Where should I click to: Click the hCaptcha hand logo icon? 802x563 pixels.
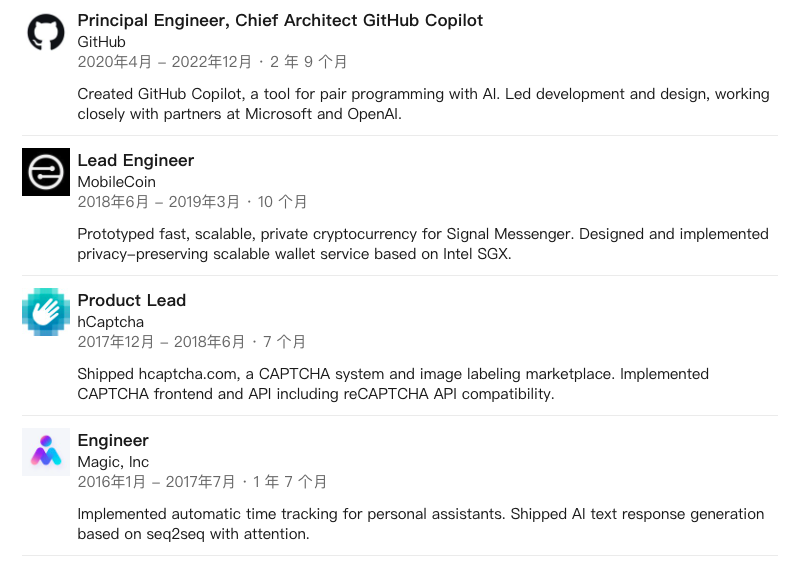(46, 312)
